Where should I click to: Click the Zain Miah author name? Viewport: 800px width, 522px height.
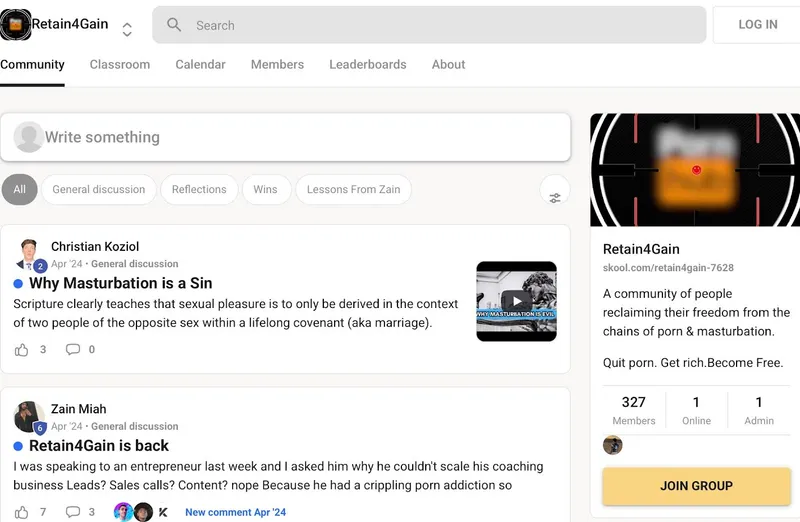pyautogui.click(x=79, y=409)
